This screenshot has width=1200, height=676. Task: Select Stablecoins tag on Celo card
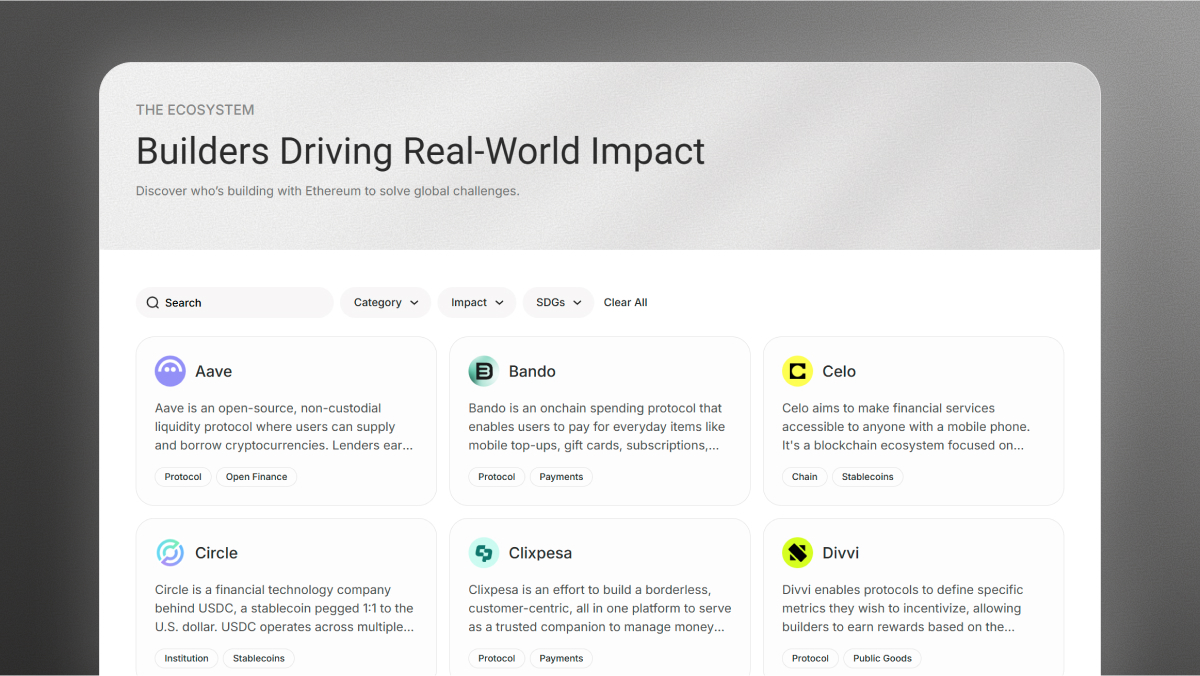pyautogui.click(x=868, y=477)
